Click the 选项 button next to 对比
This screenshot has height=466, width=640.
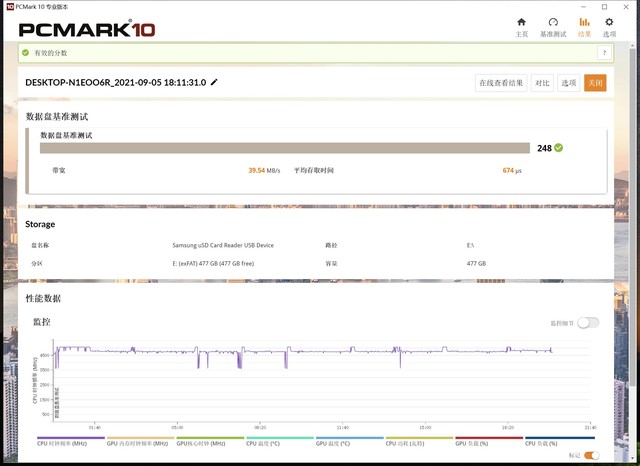coord(569,83)
